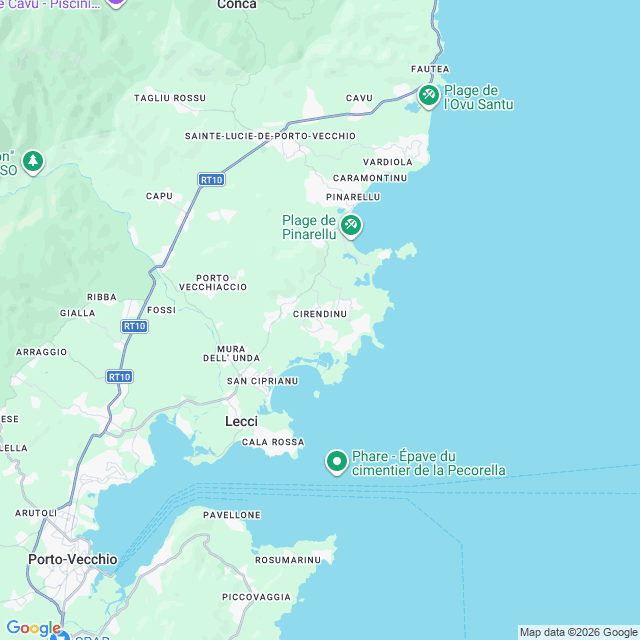Click the Plage de Pinarellu beach pin
640x640 pixels.
coord(351,226)
